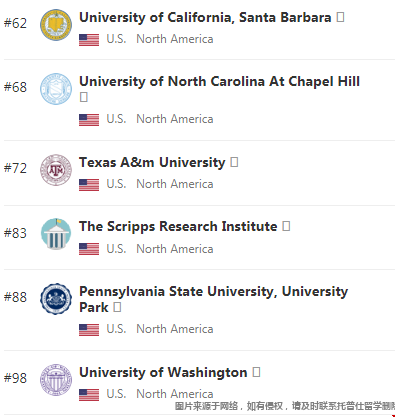Select the #83 ranking number

[15, 233]
